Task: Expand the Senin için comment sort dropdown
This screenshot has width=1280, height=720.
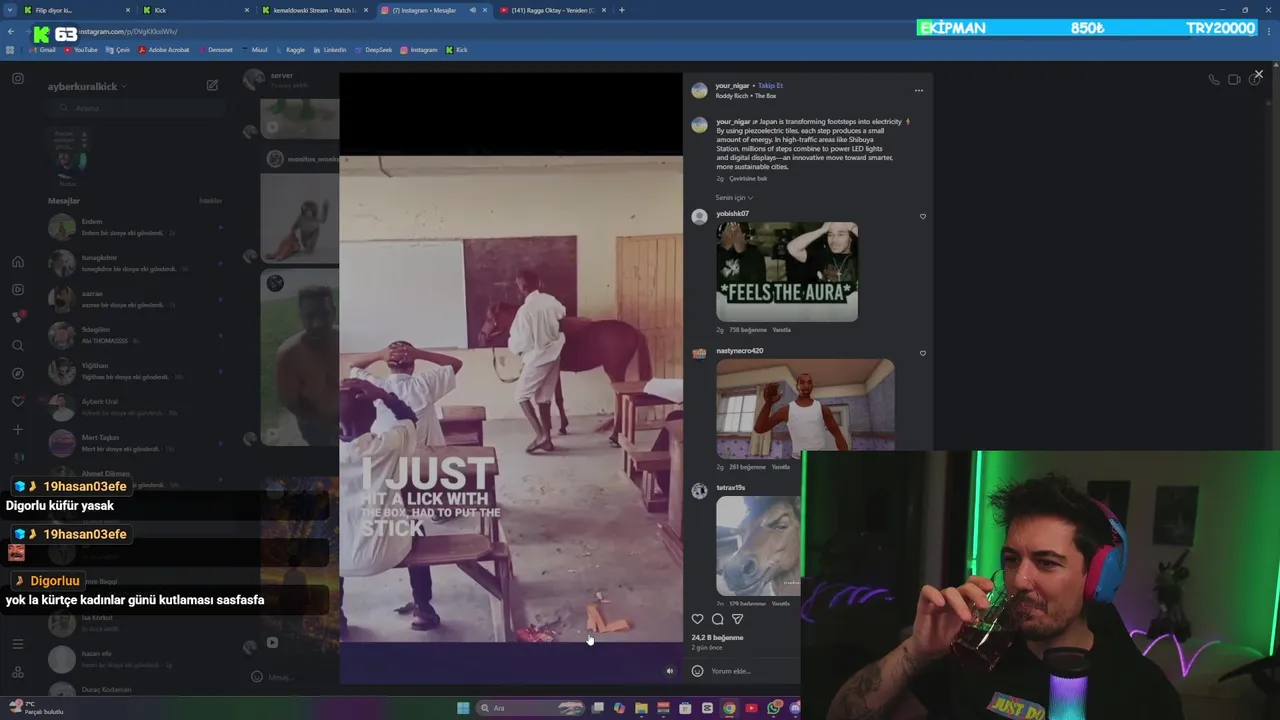Action: click(x=734, y=198)
